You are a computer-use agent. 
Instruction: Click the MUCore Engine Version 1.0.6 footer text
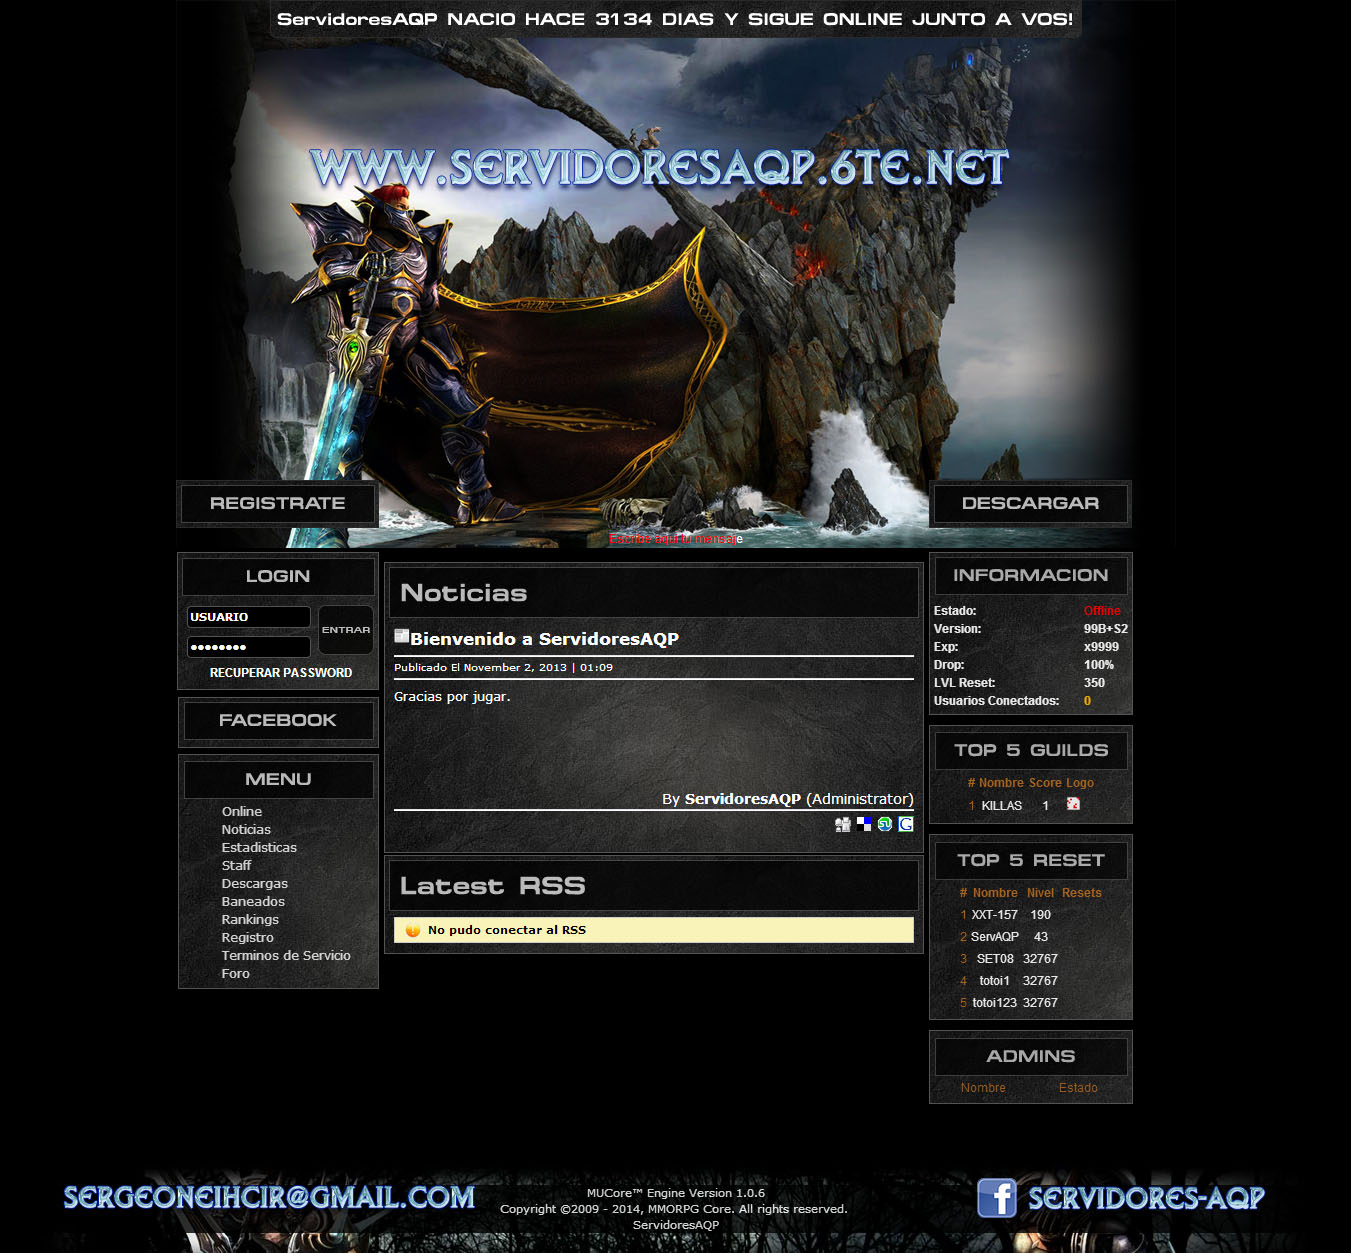click(x=676, y=1193)
